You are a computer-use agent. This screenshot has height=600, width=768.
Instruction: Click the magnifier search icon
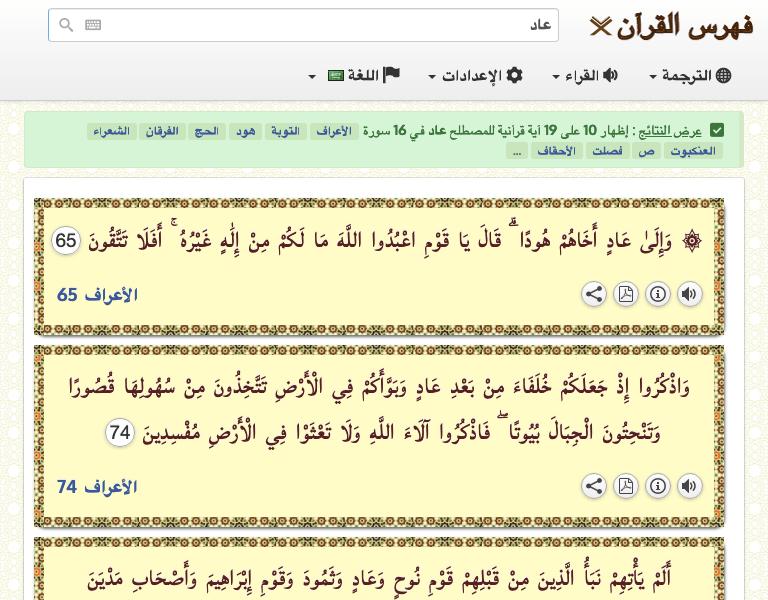66,26
